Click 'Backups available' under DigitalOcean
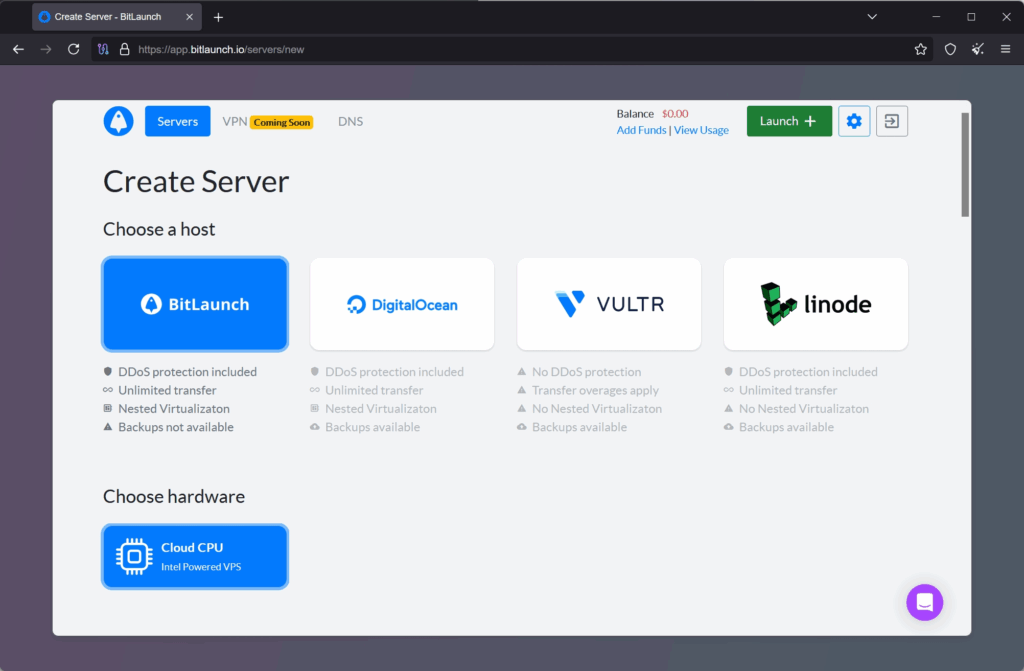The image size is (1024, 671). click(x=372, y=427)
